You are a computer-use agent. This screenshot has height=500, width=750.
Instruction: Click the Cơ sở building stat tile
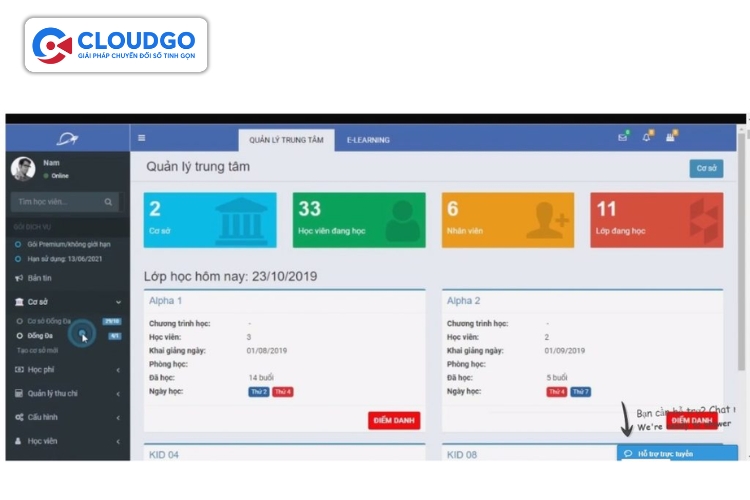tap(210, 220)
